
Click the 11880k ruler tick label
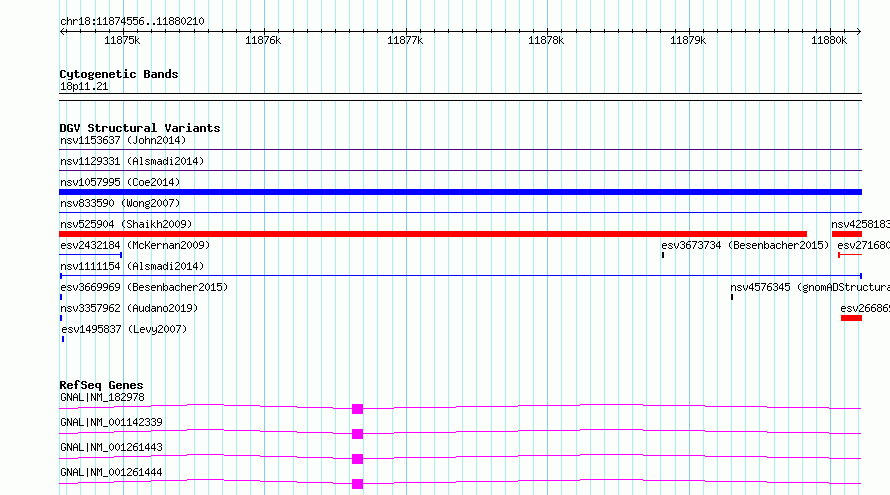pos(829,40)
